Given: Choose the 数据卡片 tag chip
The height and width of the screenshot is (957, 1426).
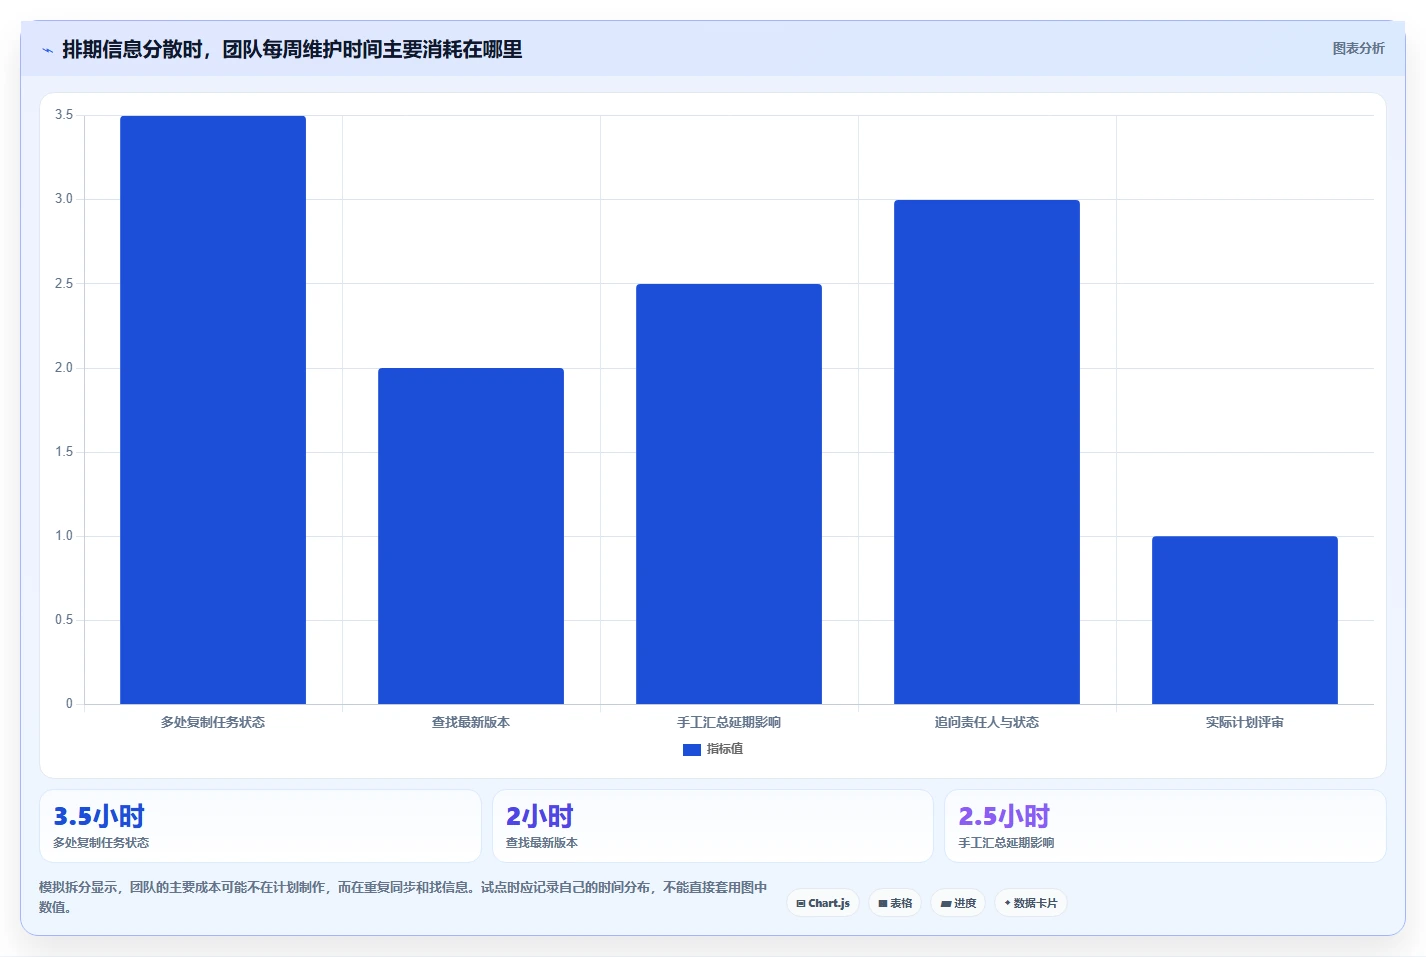Looking at the screenshot, I should tap(1031, 903).
